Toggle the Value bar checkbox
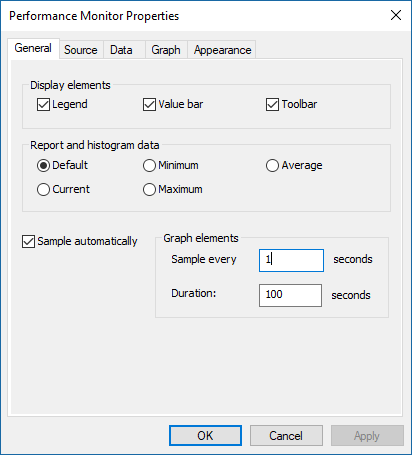This screenshot has height=455, width=412. pos(149,104)
